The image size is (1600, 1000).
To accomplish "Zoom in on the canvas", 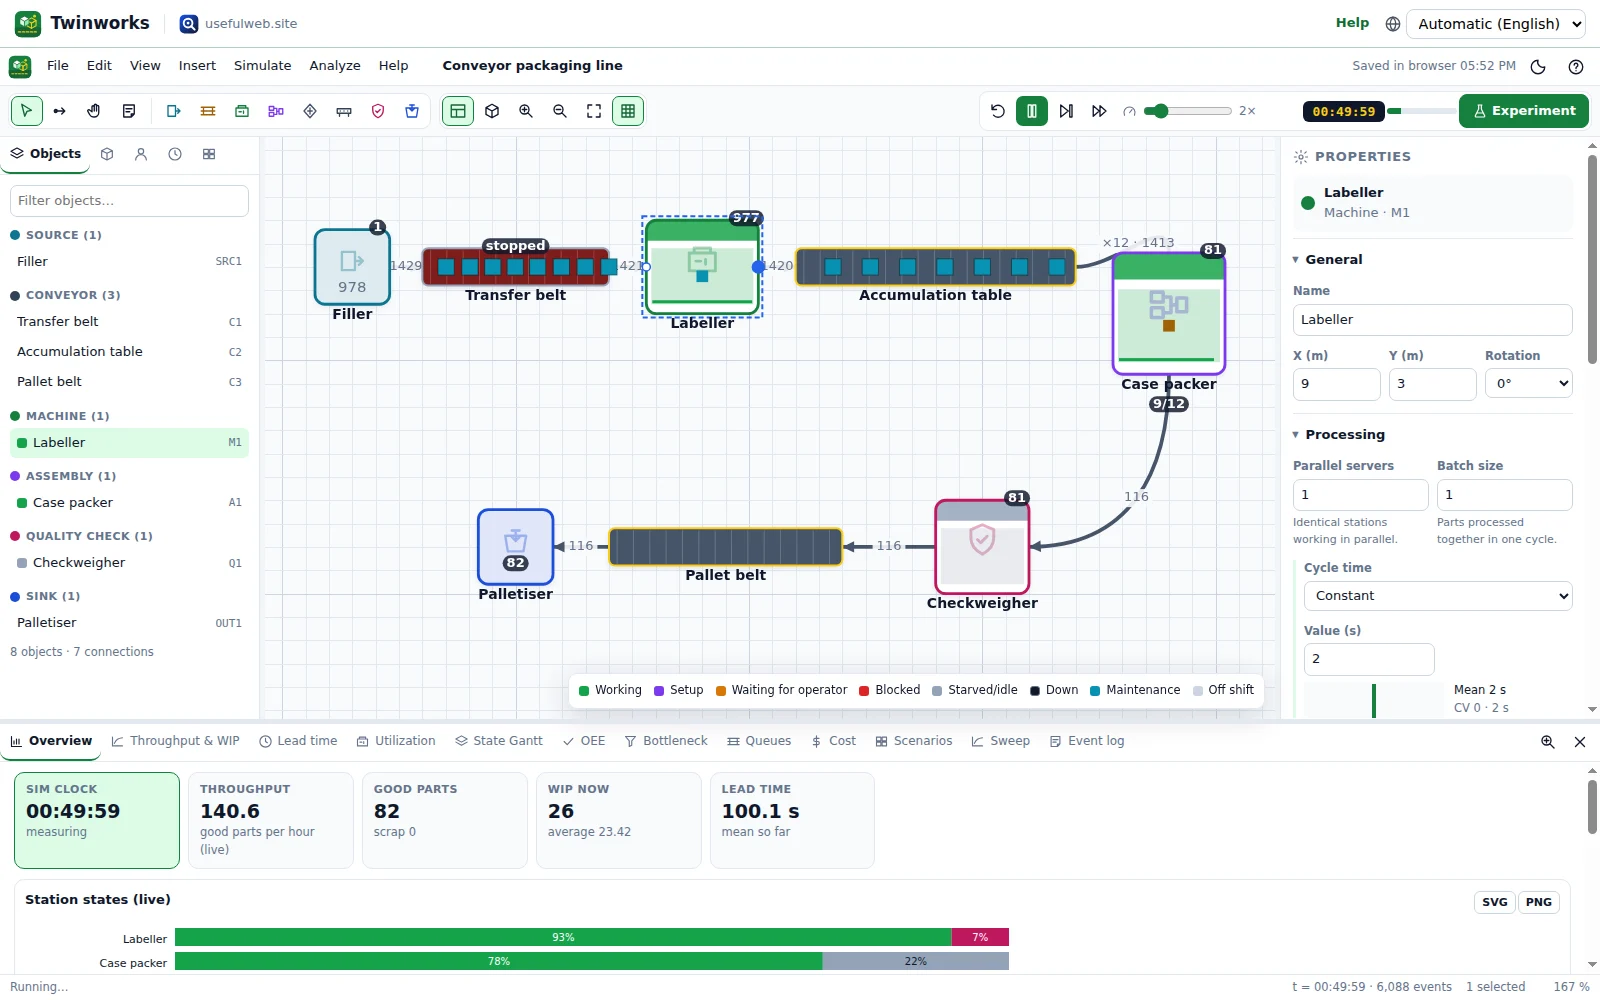I will (526, 111).
